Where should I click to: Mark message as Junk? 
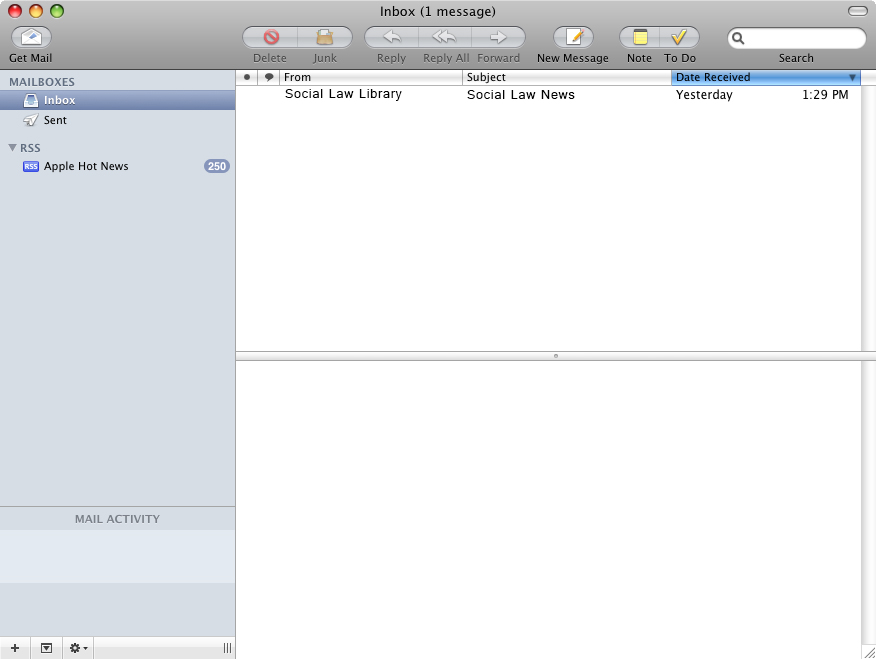coord(325,37)
